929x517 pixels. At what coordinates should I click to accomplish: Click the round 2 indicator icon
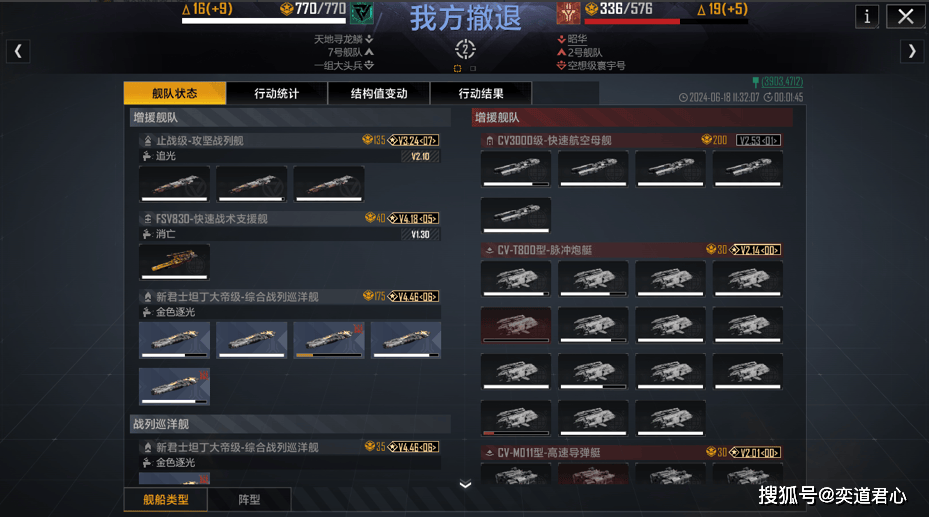pos(465,49)
